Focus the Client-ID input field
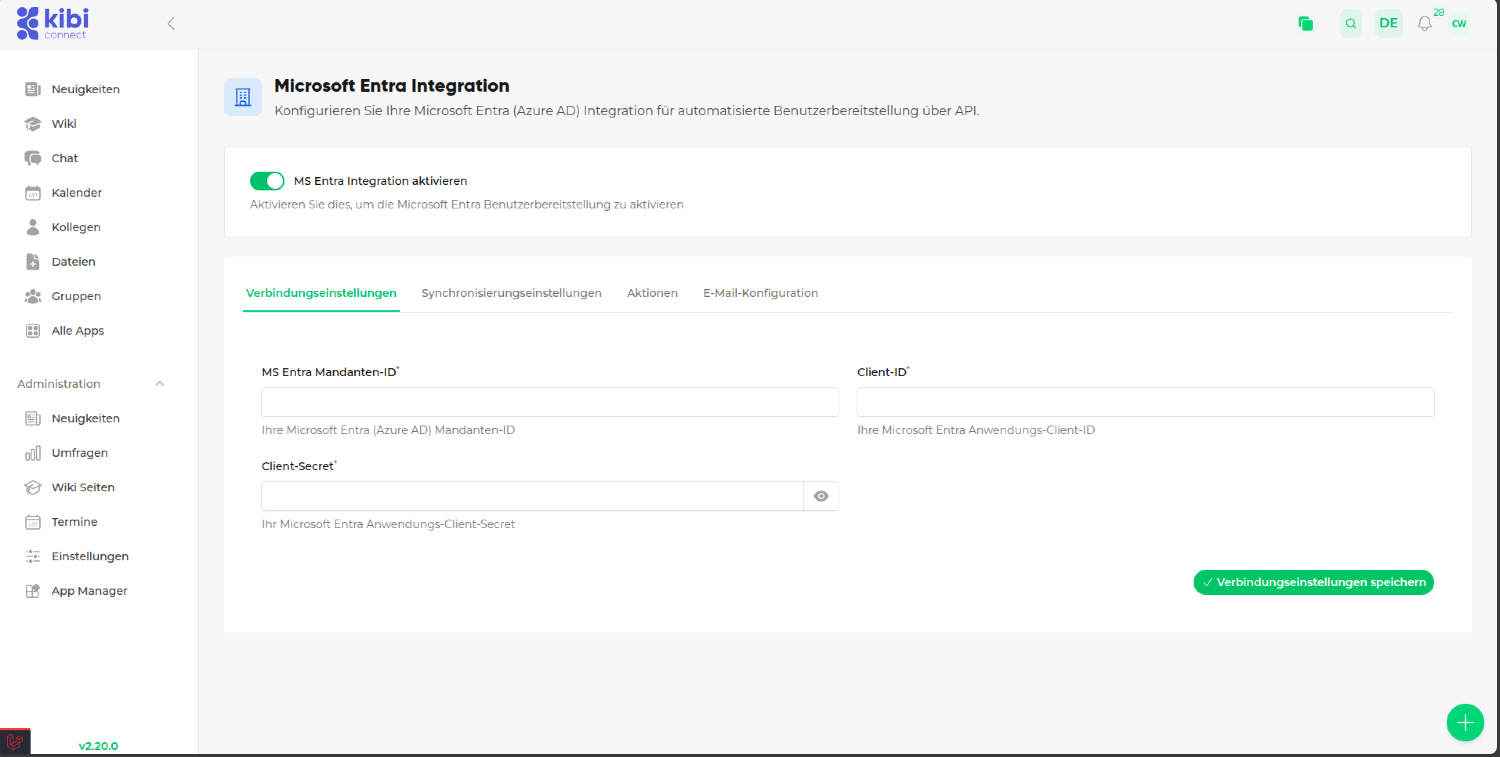The image size is (1500, 757). pyautogui.click(x=1146, y=402)
